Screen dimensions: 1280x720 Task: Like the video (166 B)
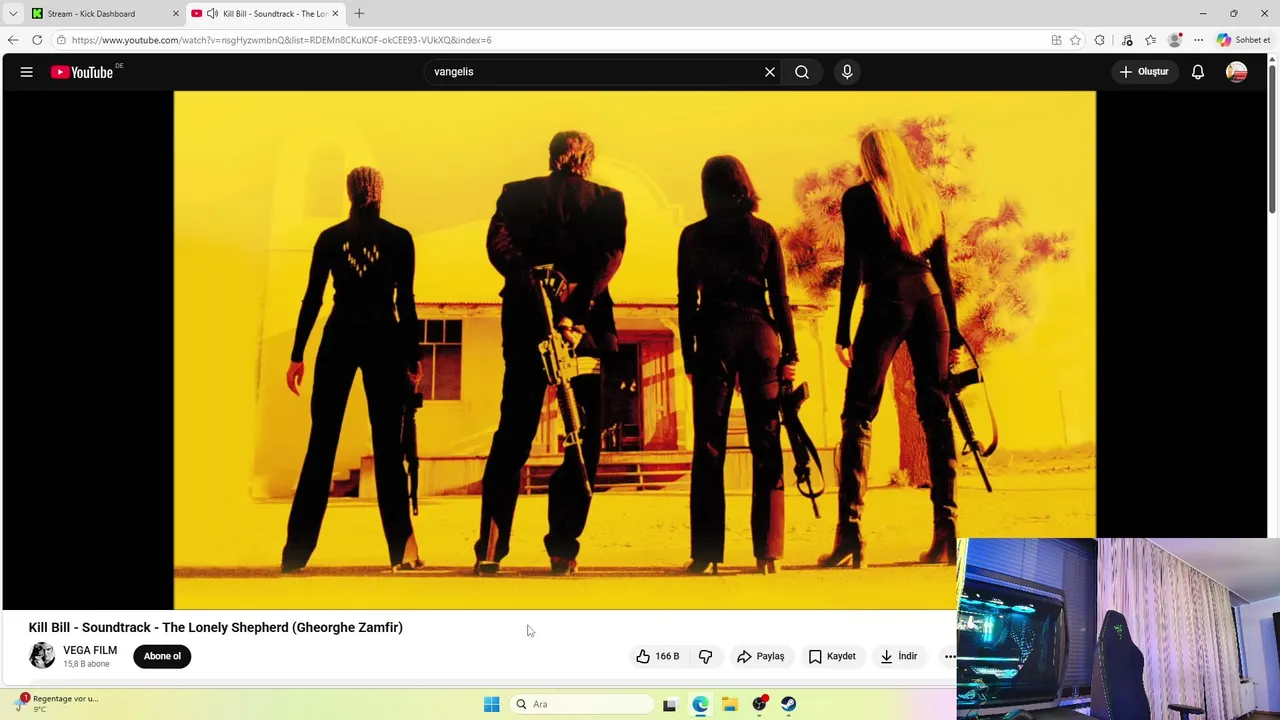pos(658,656)
